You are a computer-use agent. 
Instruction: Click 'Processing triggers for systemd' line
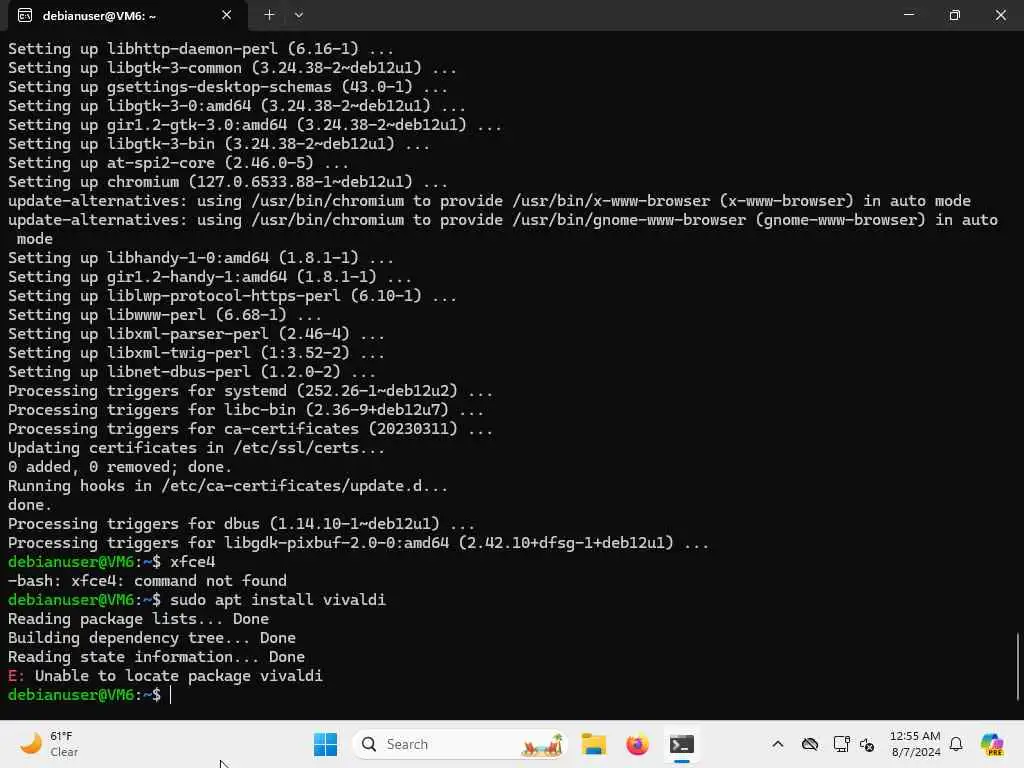click(x=250, y=391)
